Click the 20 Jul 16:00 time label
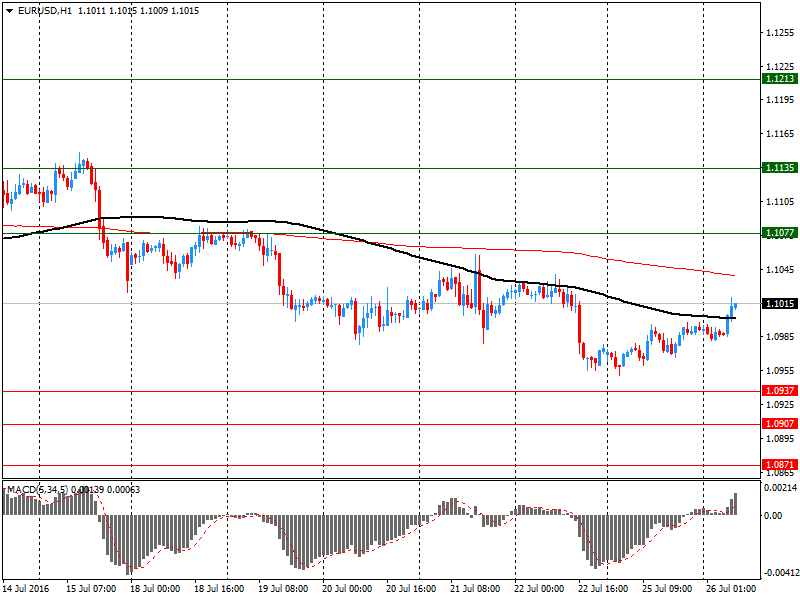 (411, 588)
